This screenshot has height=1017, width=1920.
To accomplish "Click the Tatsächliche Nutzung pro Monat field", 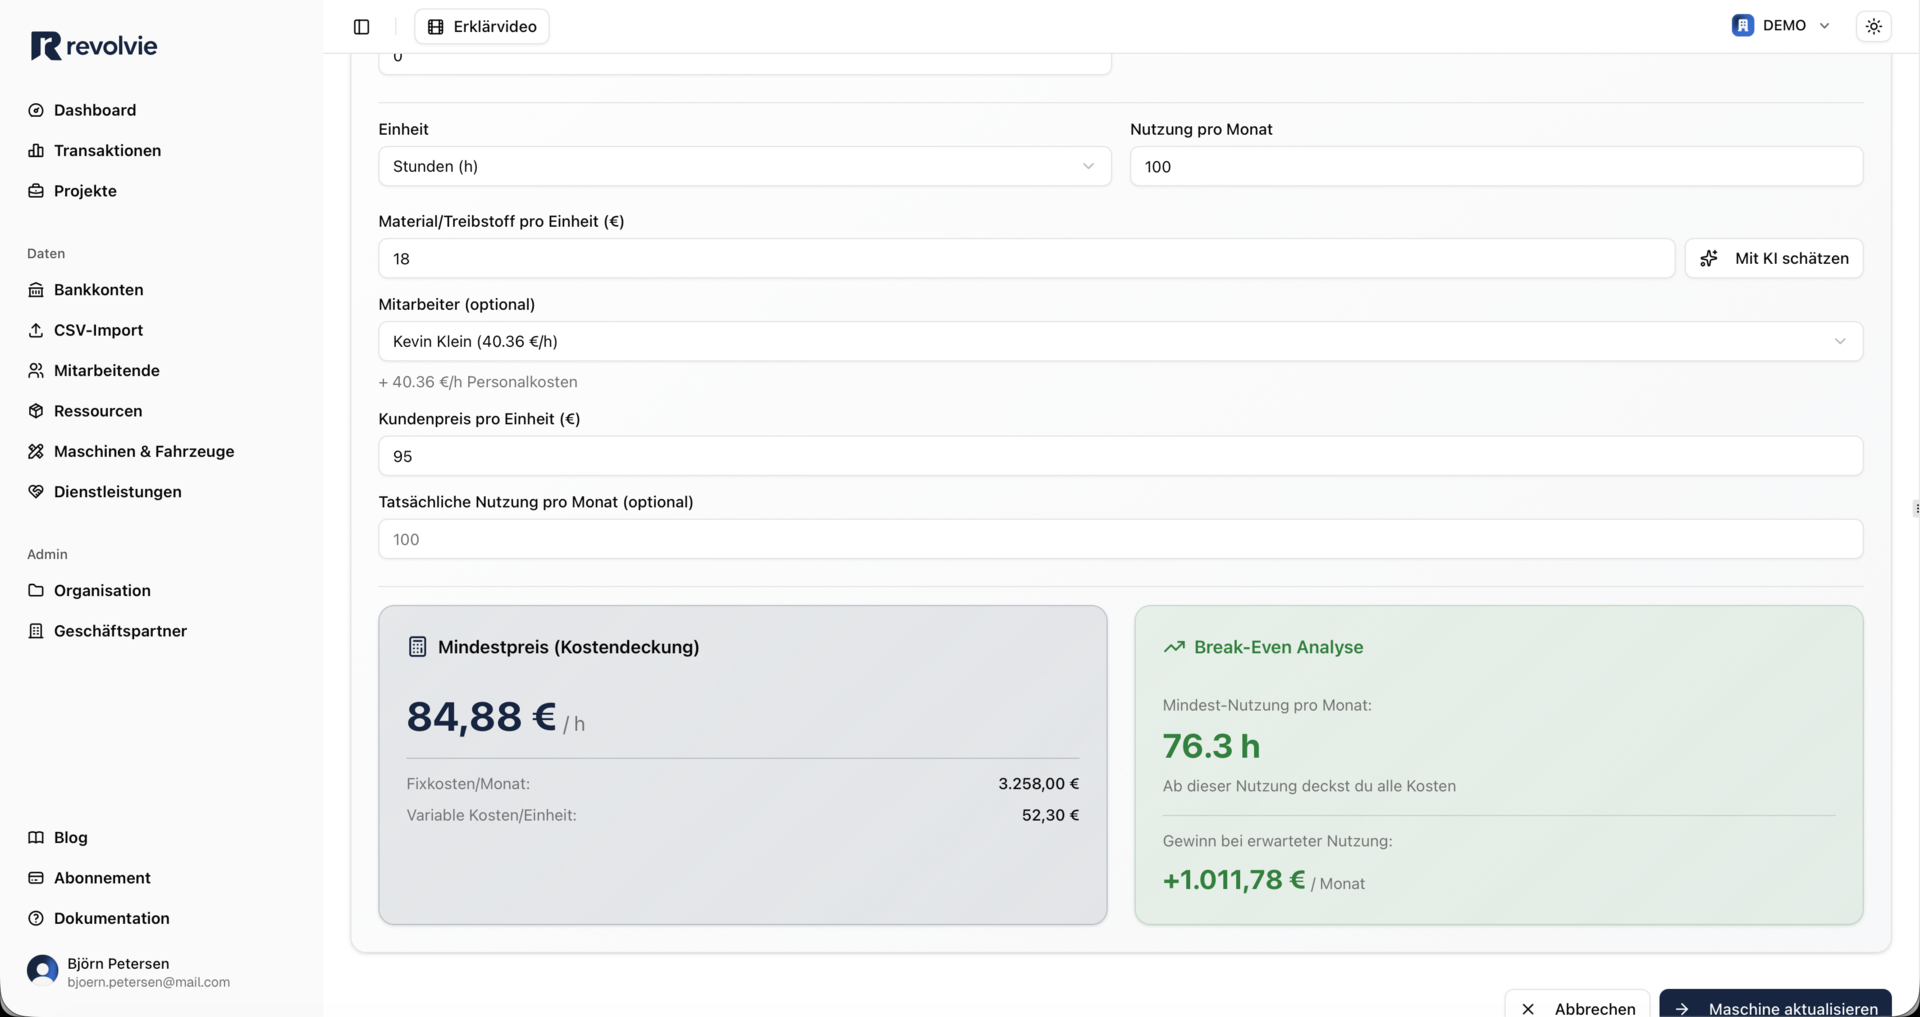I will [1119, 540].
